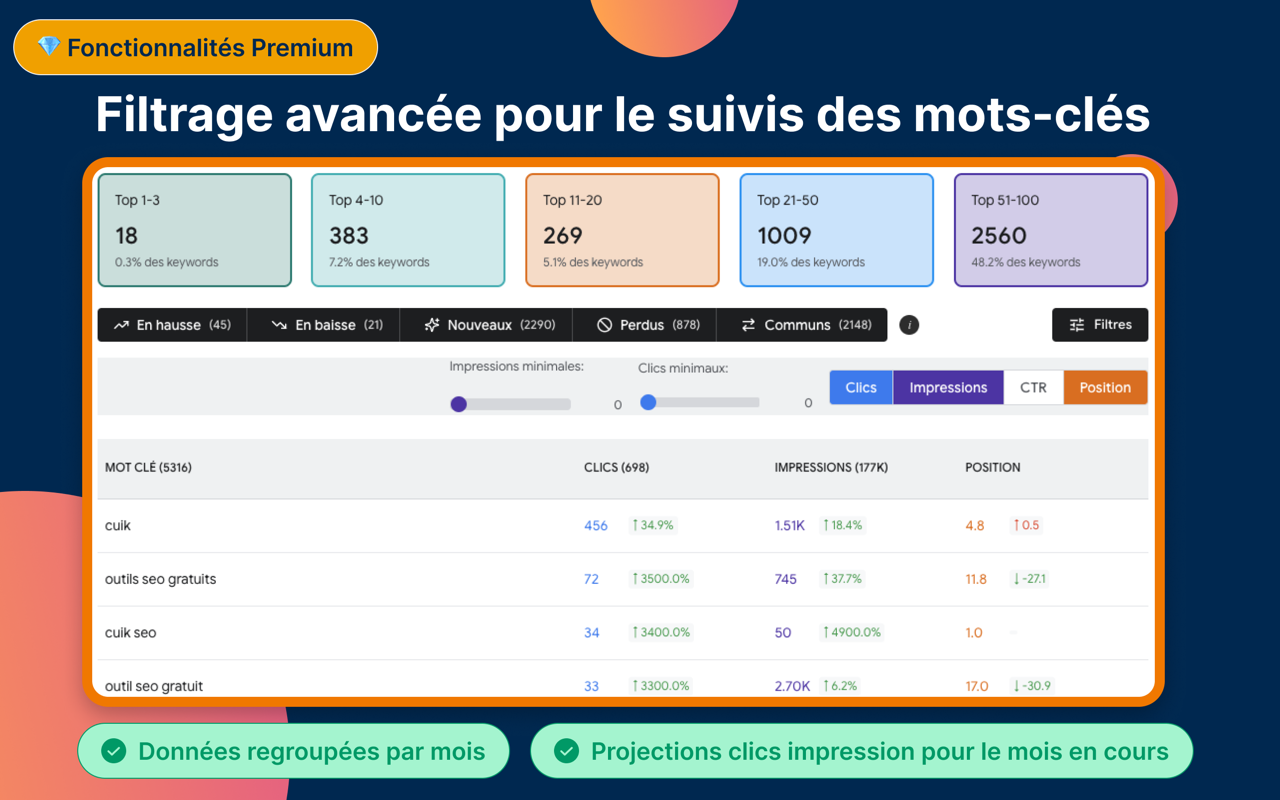The width and height of the screenshot is (1280, 800).
Task: Click the Clics minimaux slider handle
Action: tap(648, 402)
